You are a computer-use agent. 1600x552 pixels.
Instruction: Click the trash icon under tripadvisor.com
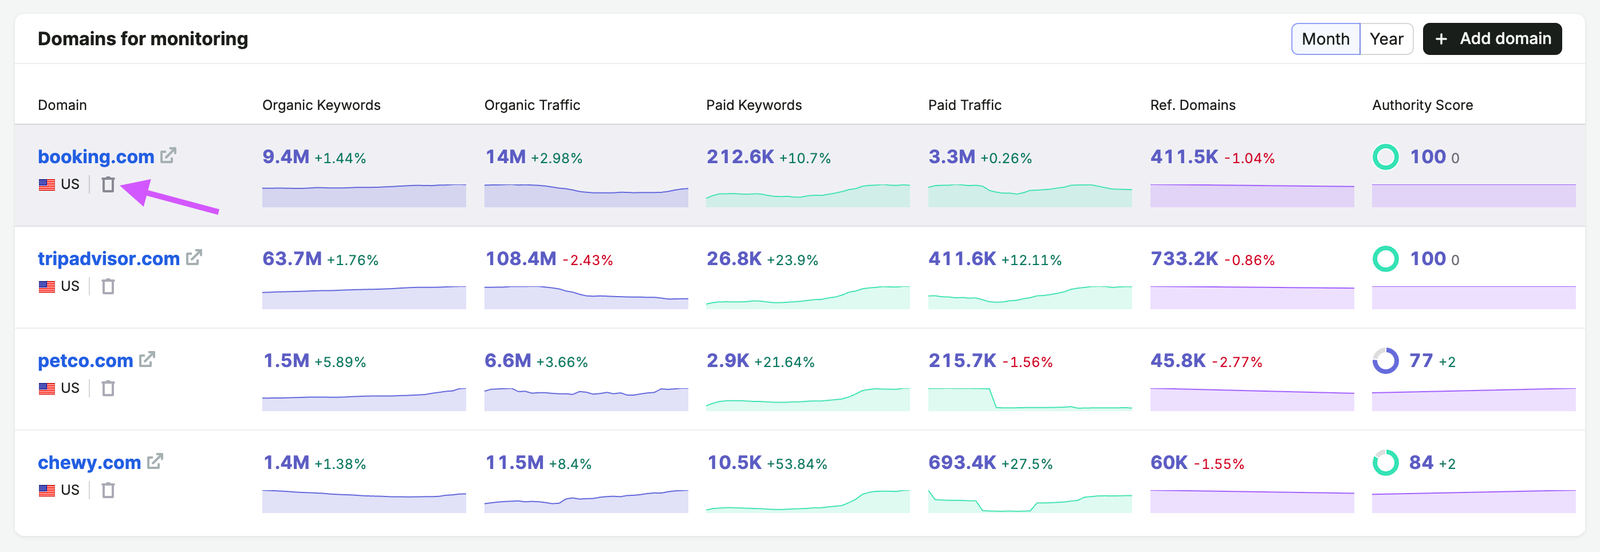(108, 286)
